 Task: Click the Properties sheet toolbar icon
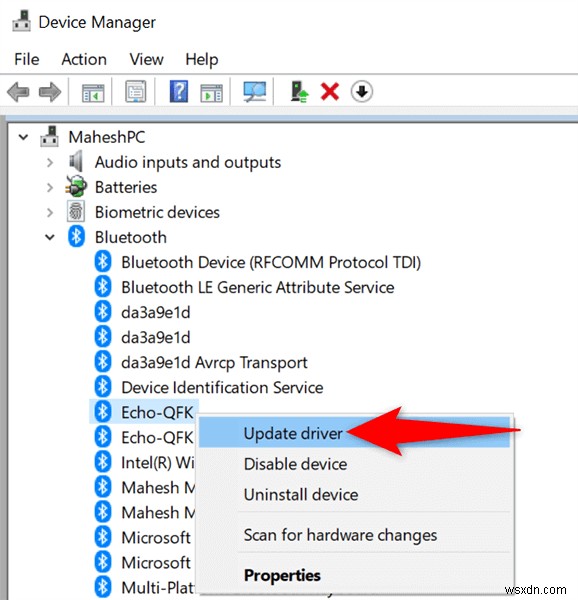136,91
